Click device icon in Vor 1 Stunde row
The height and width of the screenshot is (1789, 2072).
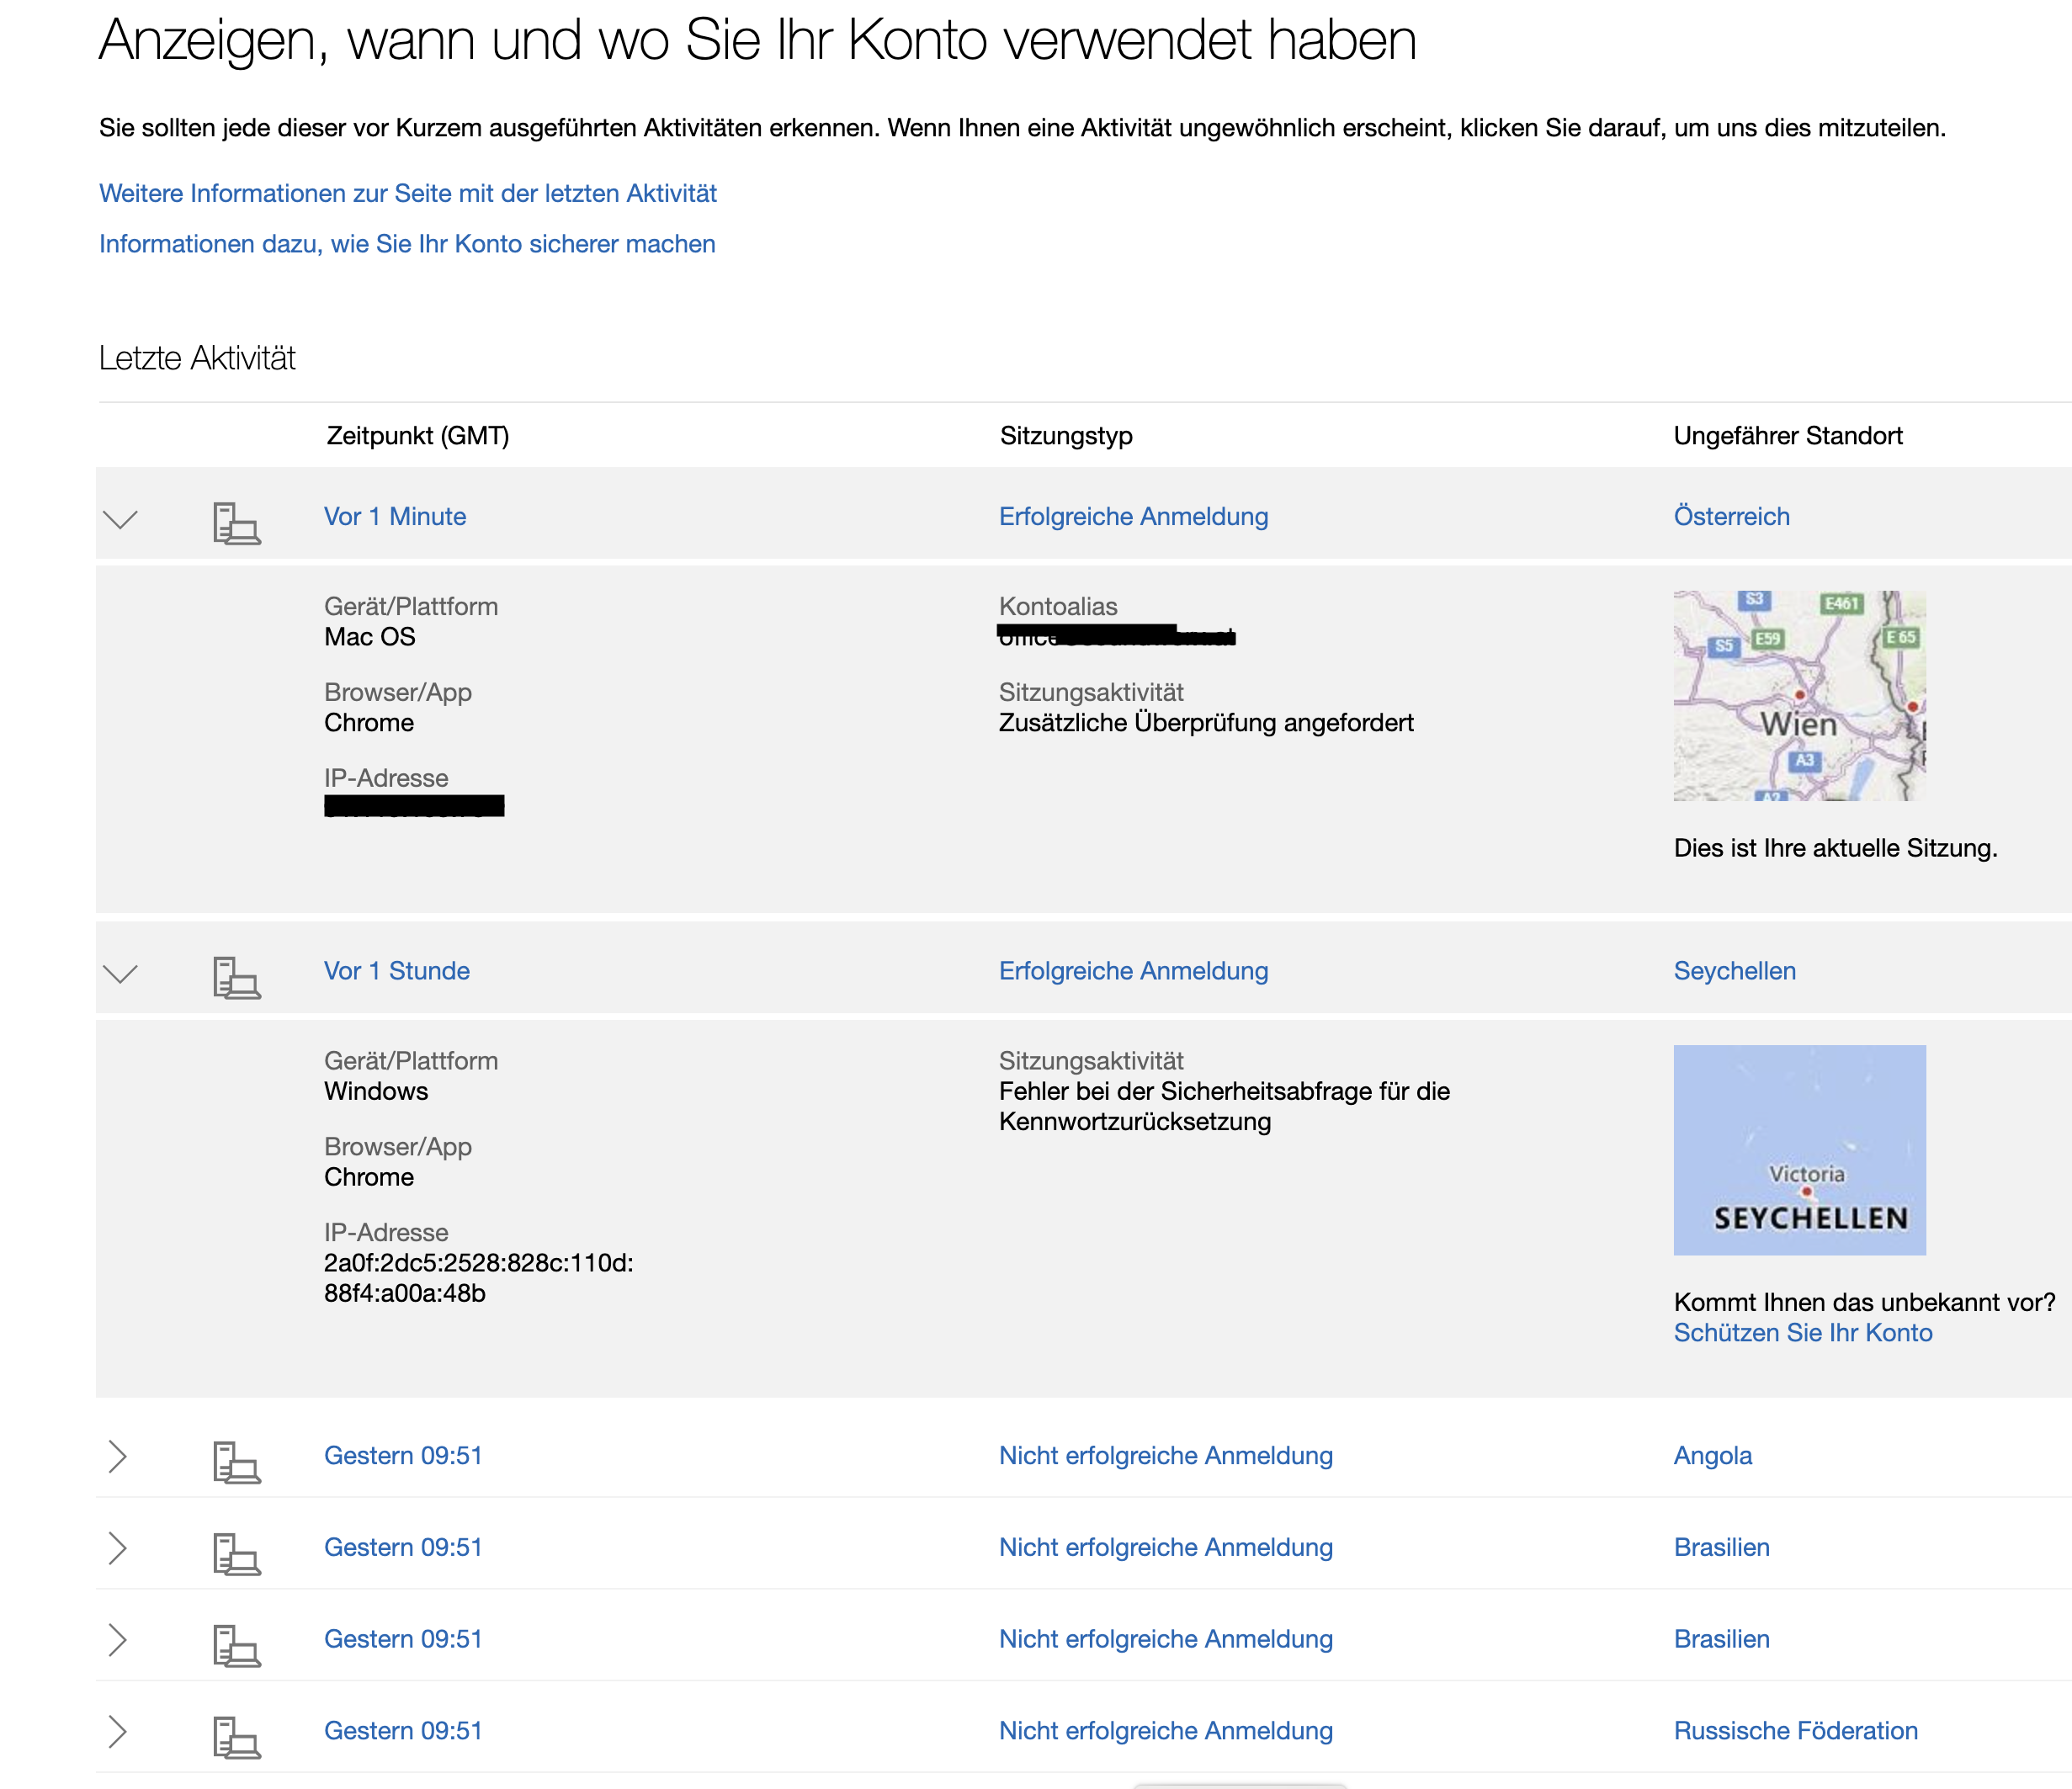click(x=236, y=977)
